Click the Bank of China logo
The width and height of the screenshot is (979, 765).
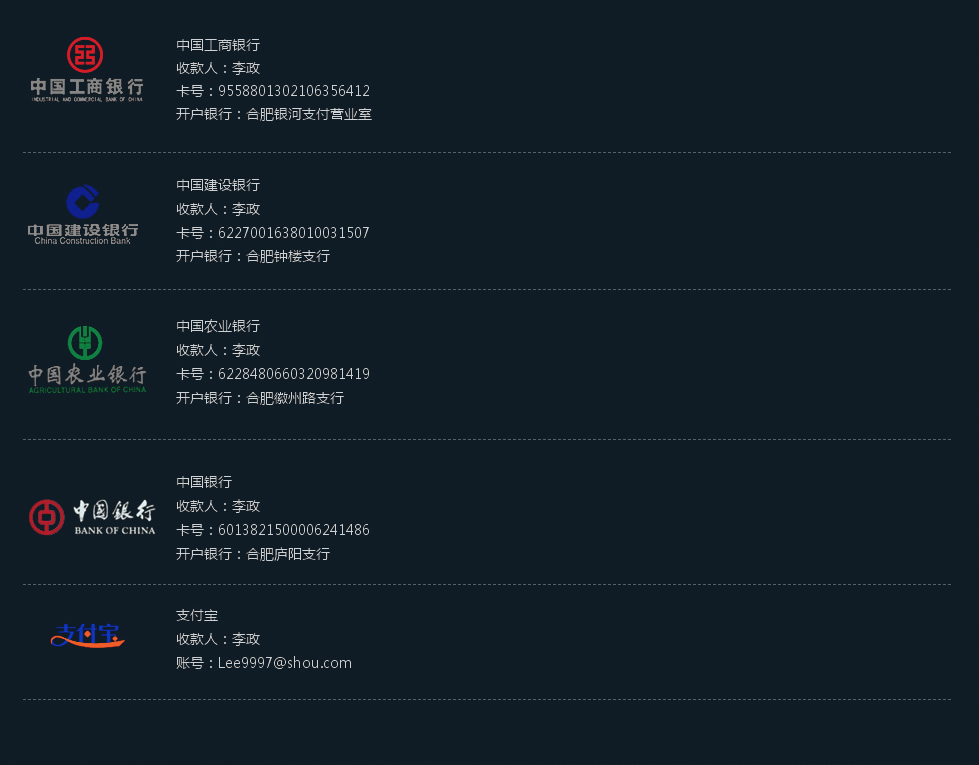click(92, 517)
